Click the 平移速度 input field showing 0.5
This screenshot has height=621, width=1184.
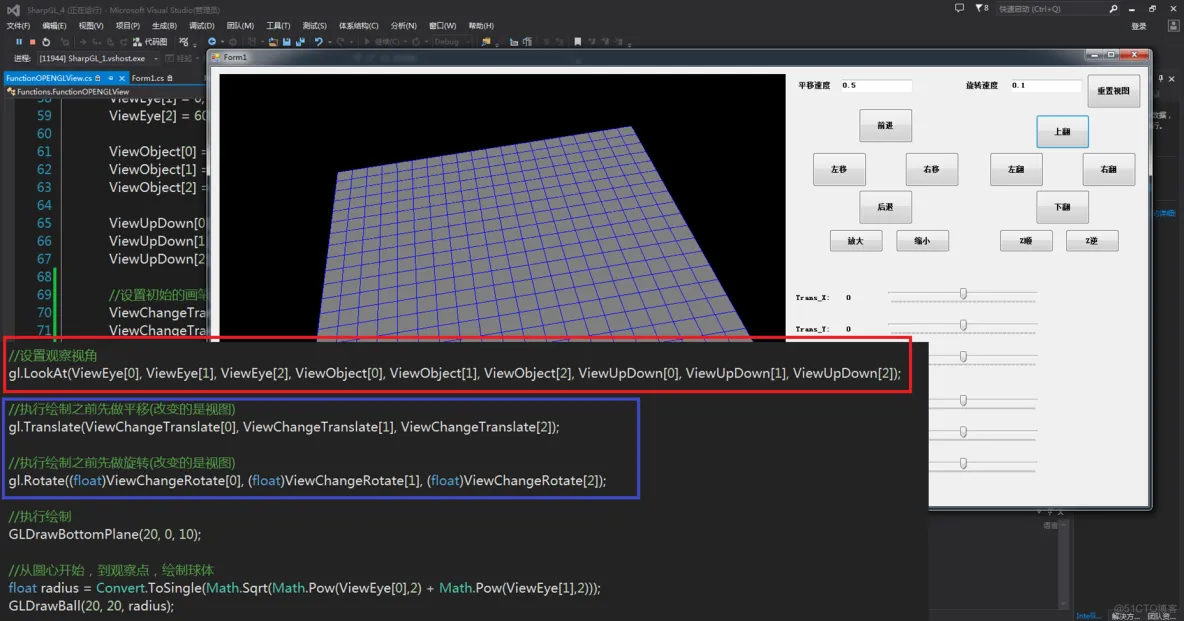pos(875,85)
